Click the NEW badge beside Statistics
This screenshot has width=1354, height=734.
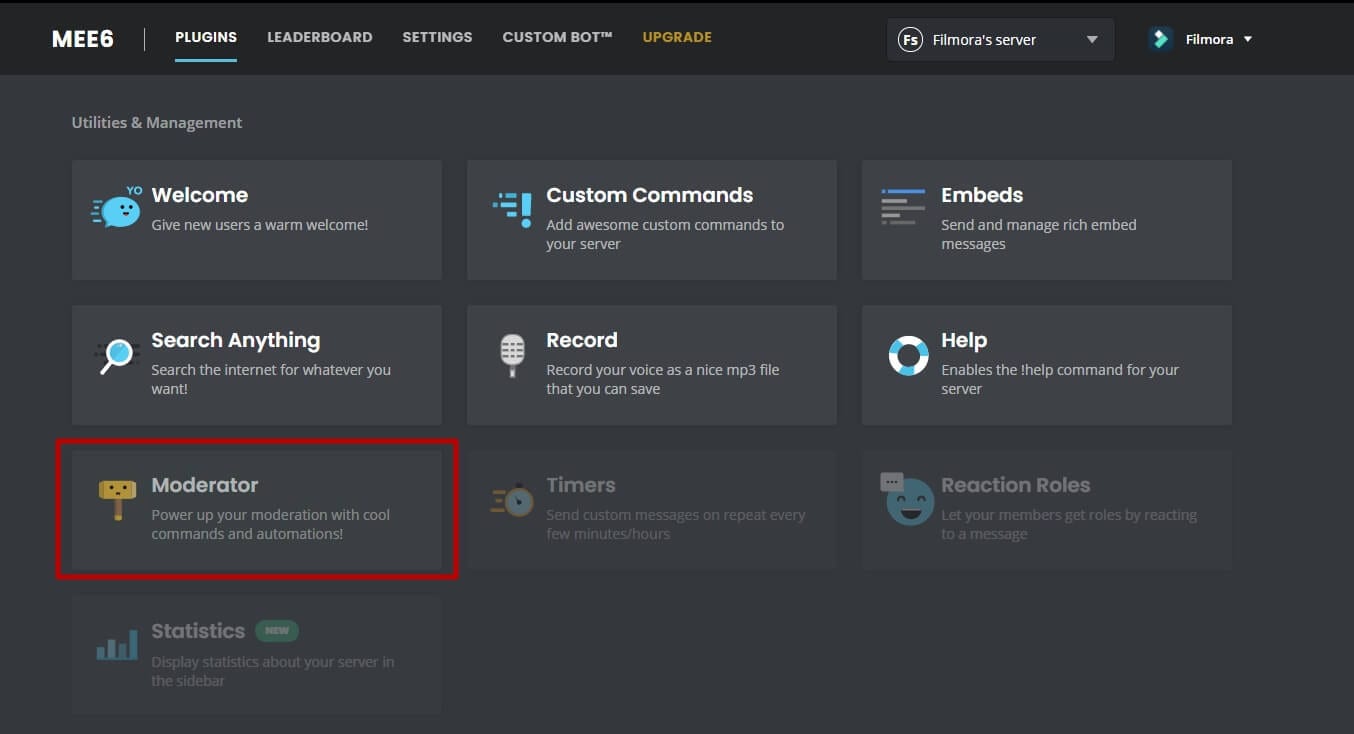click(277, 631)
